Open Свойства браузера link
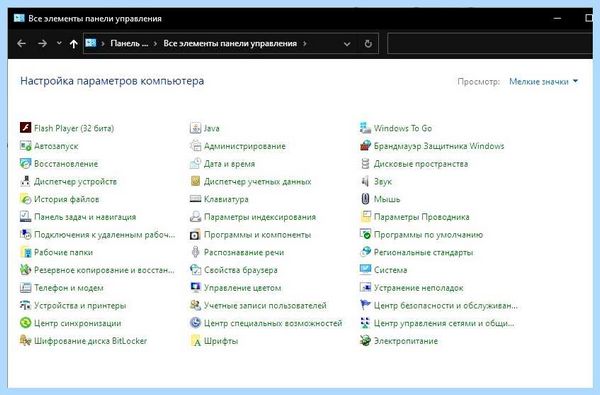Viewport: 600px width, 395px height. tap(241, 270)
